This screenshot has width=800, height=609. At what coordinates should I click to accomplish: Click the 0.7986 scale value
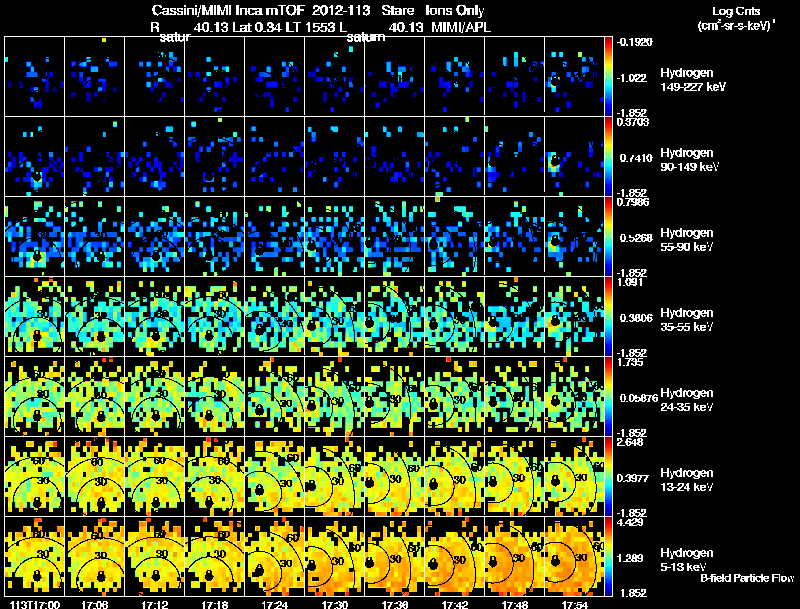633,202
